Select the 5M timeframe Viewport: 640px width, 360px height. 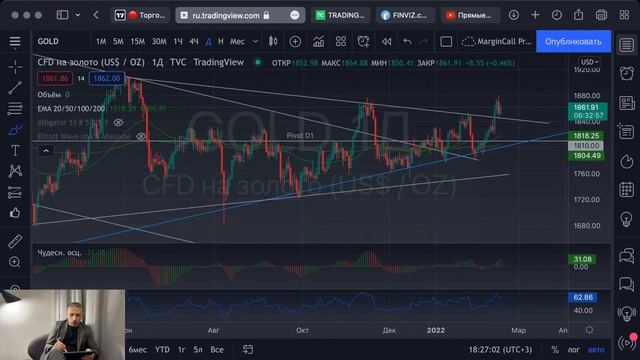[x=118, y=41]
